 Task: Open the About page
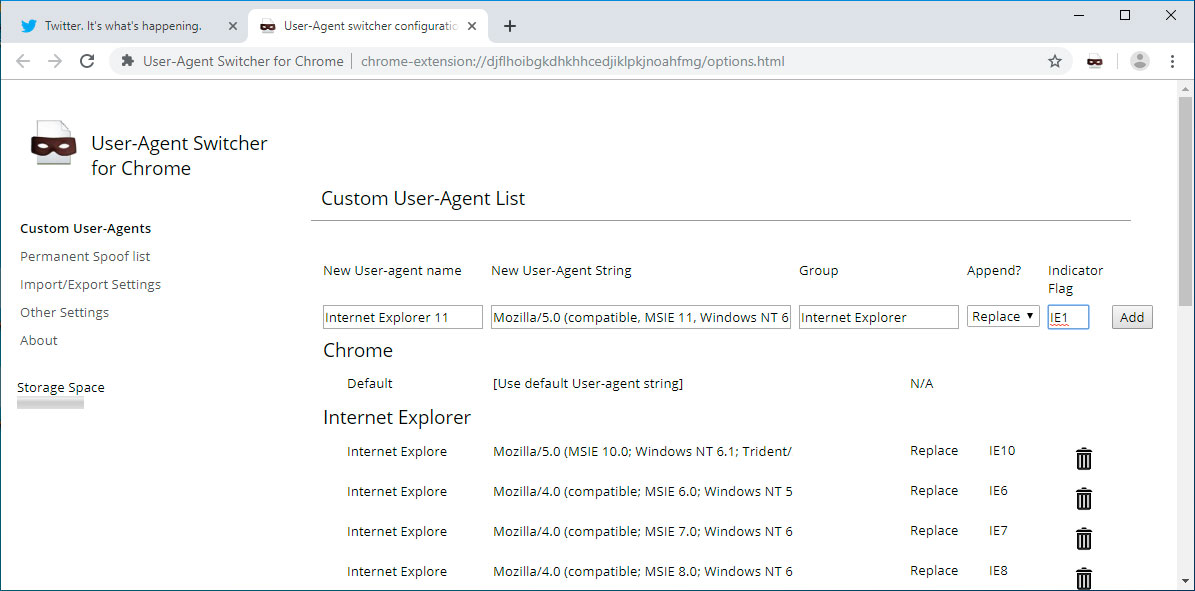(x=39, y=341)
